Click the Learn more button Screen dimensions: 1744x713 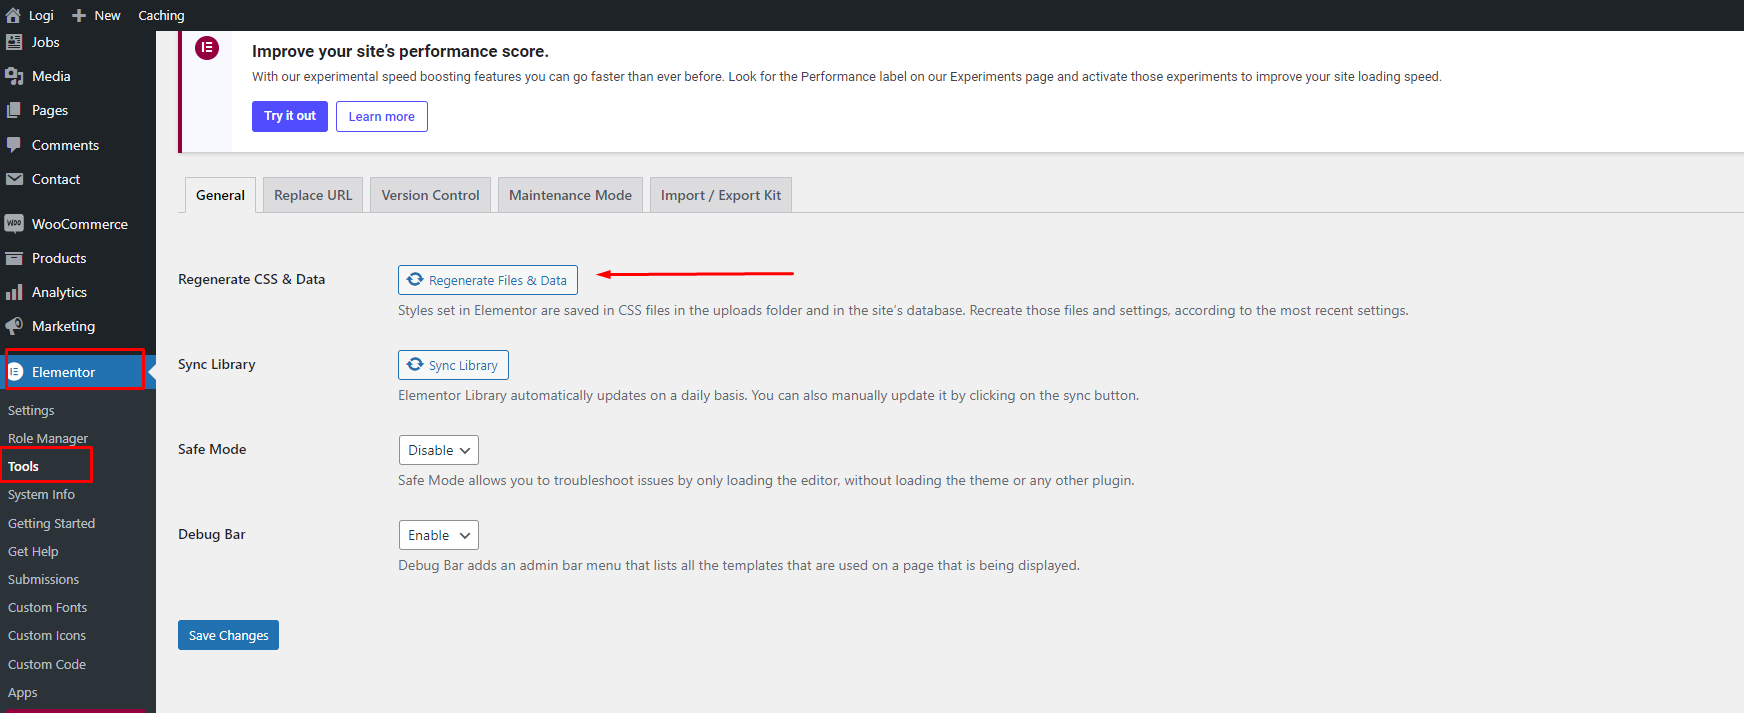coord(381,116)
